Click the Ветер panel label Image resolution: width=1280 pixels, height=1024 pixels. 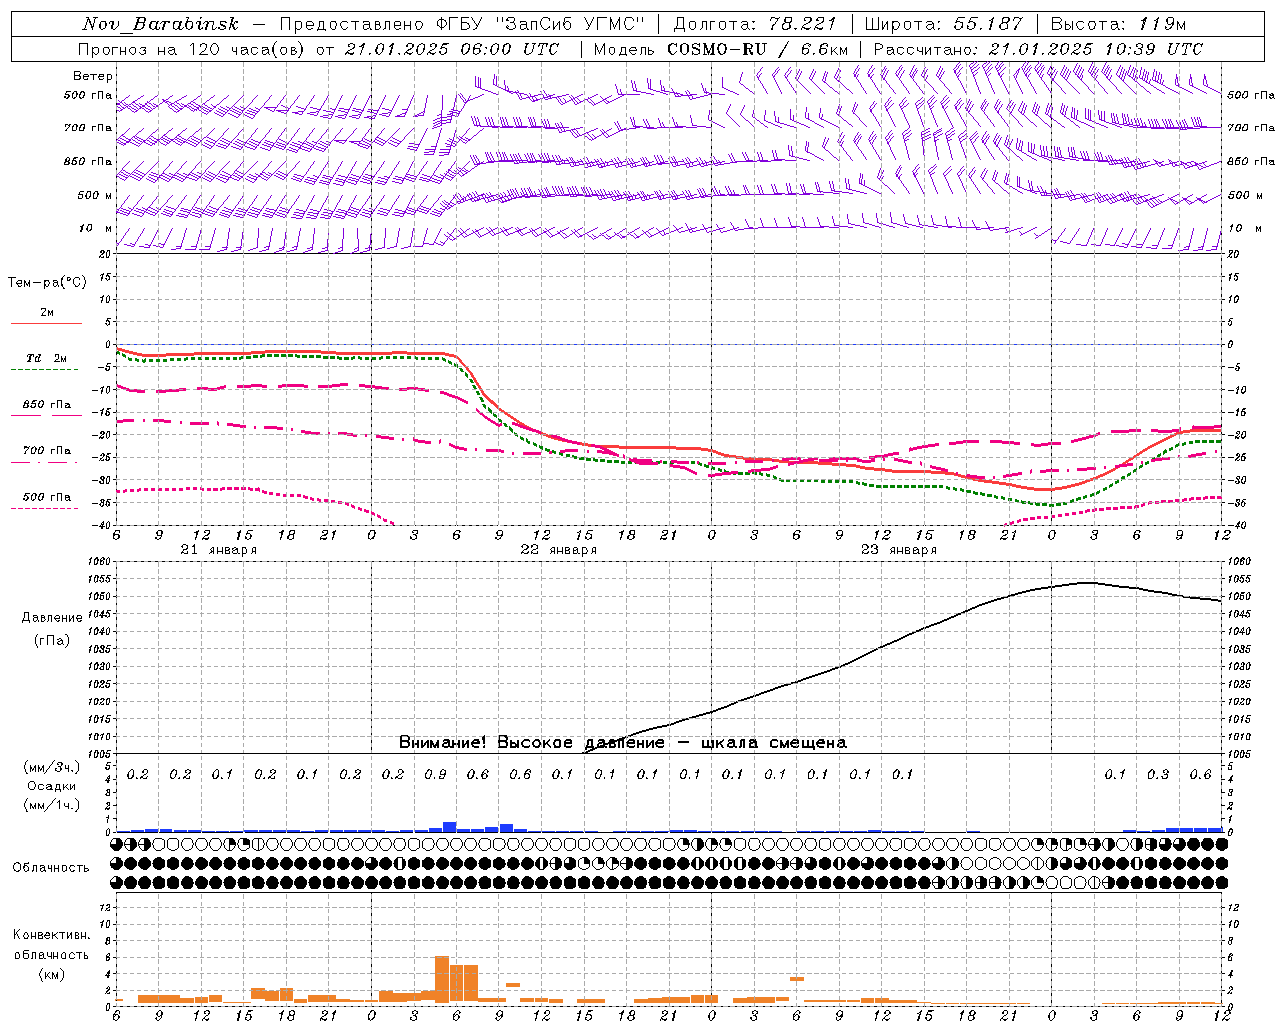click(93, 76)
